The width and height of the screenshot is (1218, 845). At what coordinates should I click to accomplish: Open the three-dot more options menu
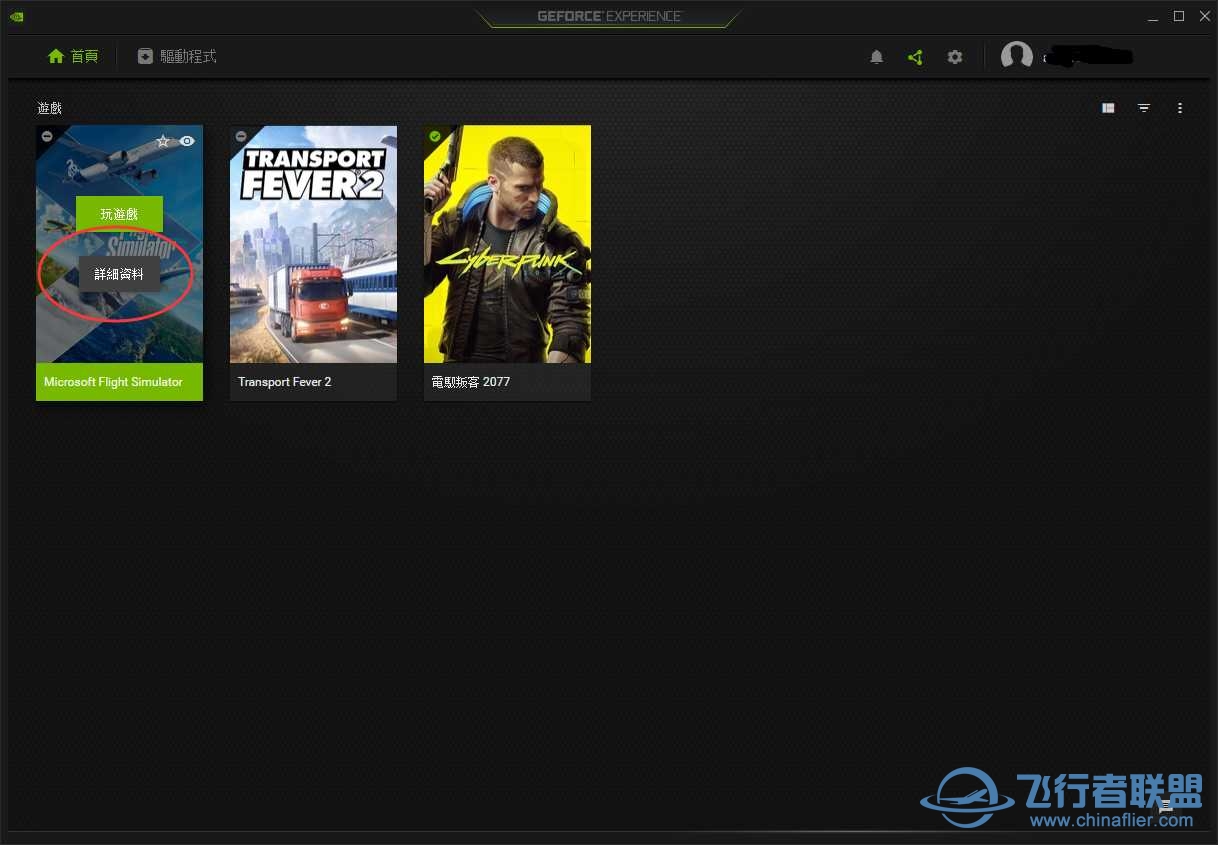coord(1180,108)
